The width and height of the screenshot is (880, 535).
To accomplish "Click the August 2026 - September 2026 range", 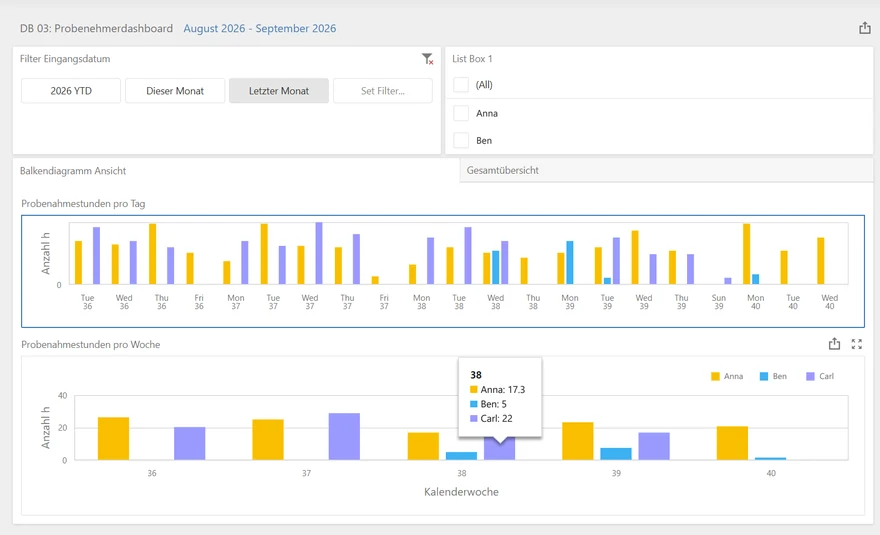I will 260,29.
